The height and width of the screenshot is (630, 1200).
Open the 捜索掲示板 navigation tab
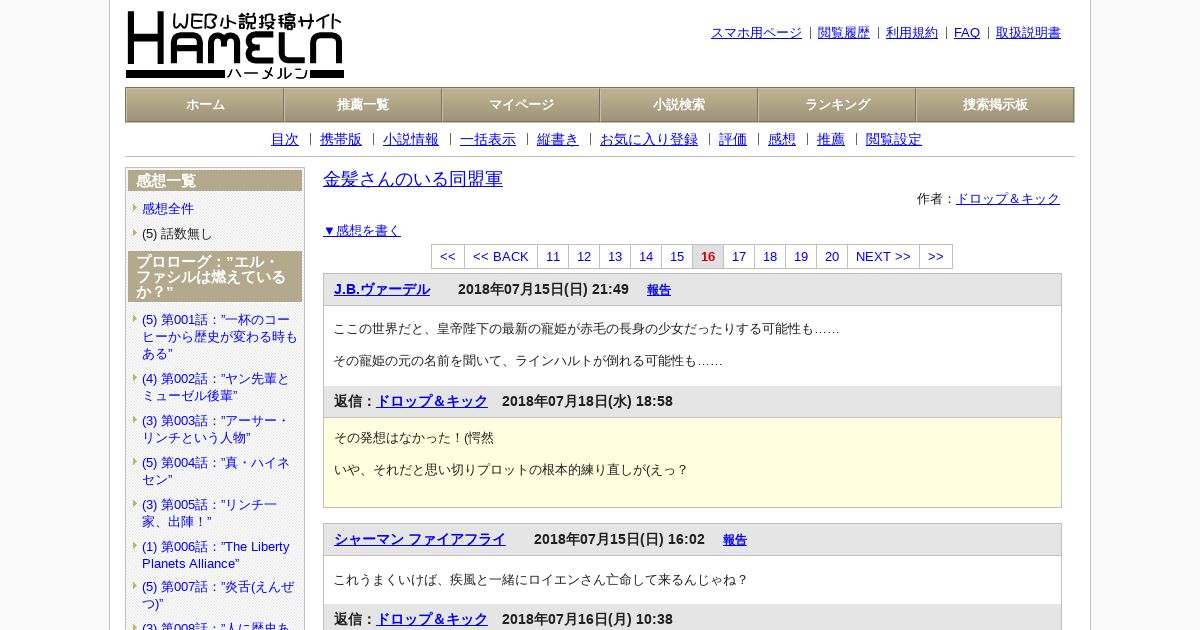995,104
